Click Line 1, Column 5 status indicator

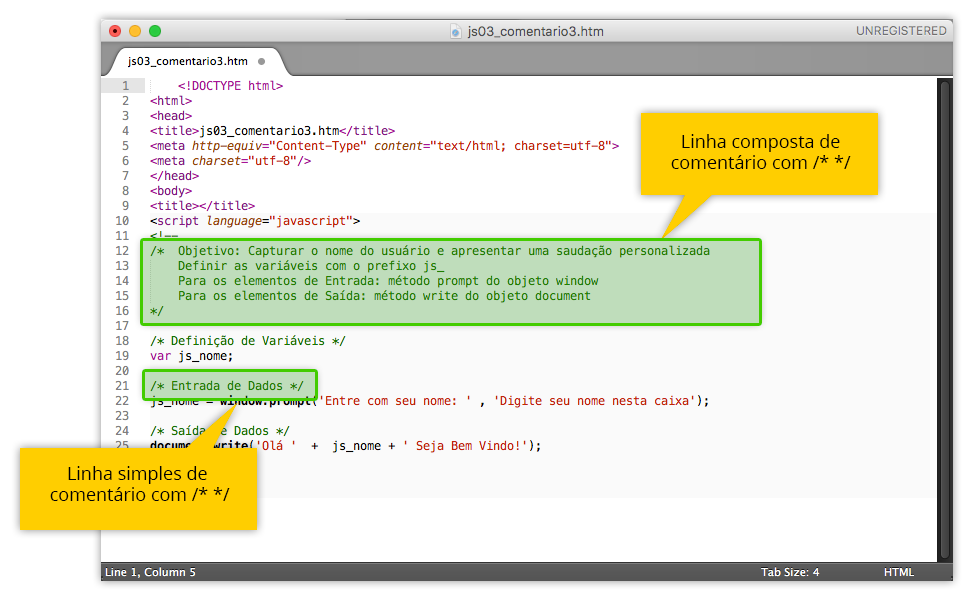click(151, 572)
